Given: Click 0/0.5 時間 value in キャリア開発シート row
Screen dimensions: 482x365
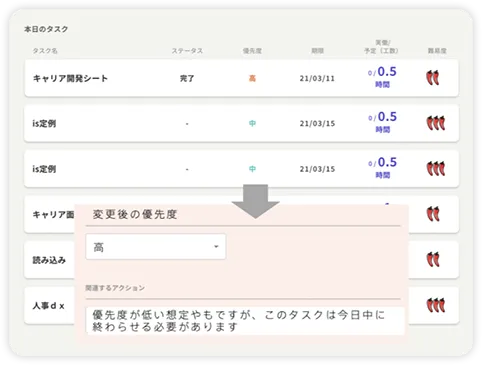Looking at the screenshot, I should coord(382,77).
